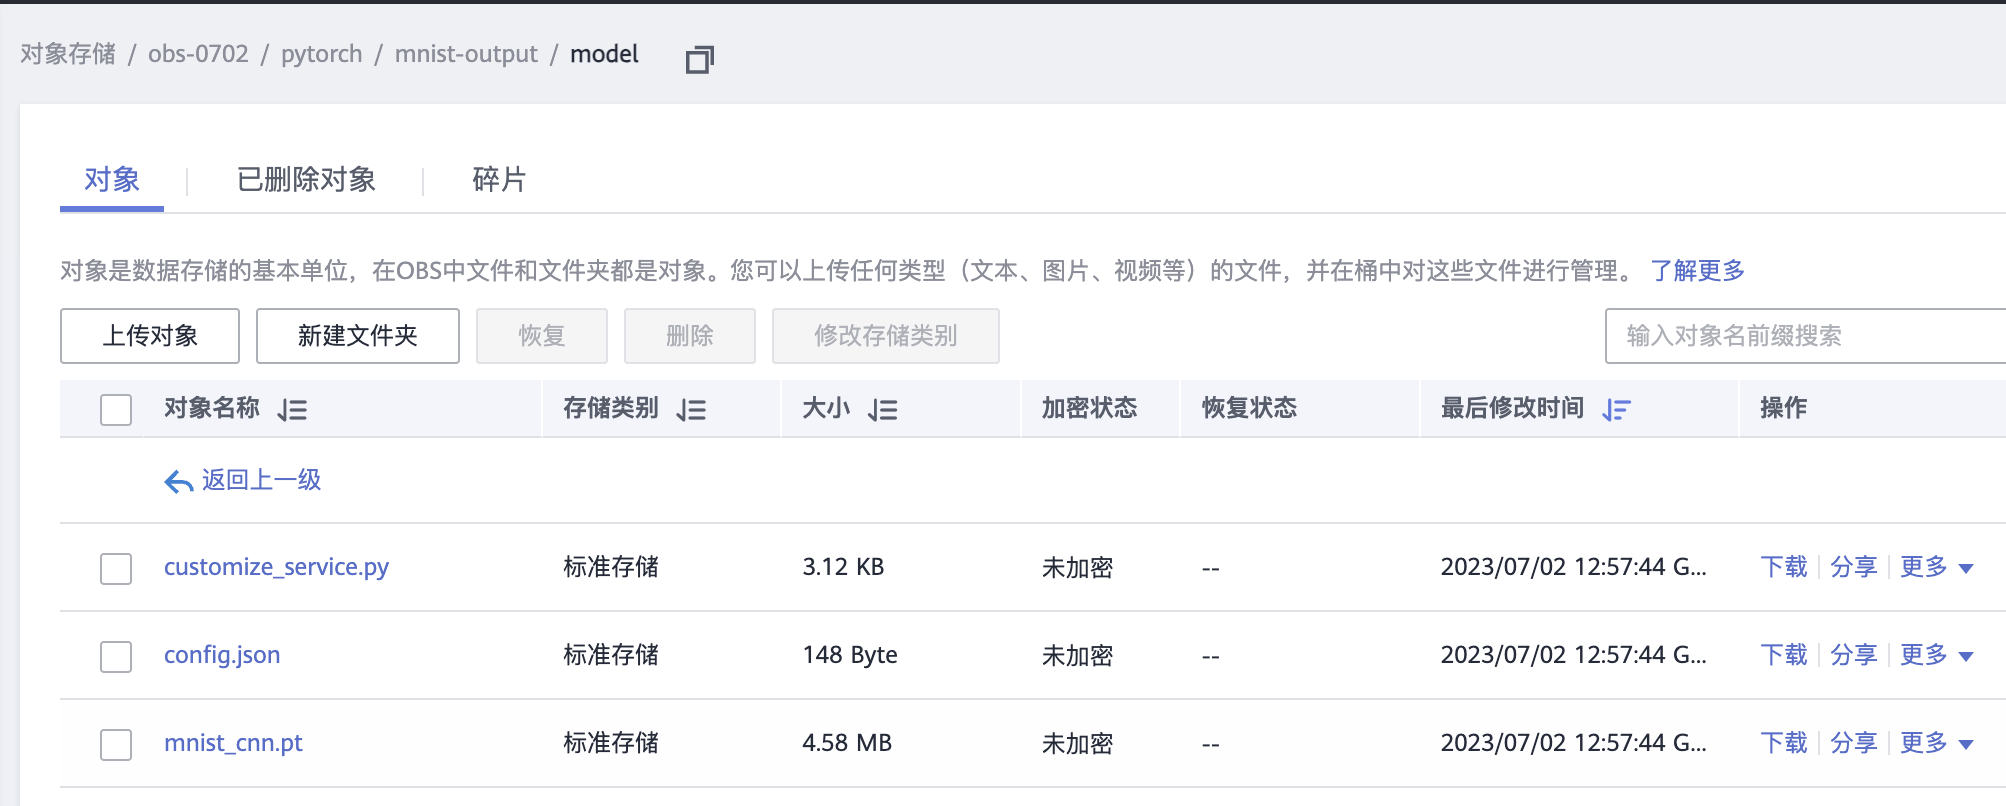Image resolution: width=2006 pixels, height=806 pixels.
Task: Click the 新建文件夹 button
Action: 357,336
